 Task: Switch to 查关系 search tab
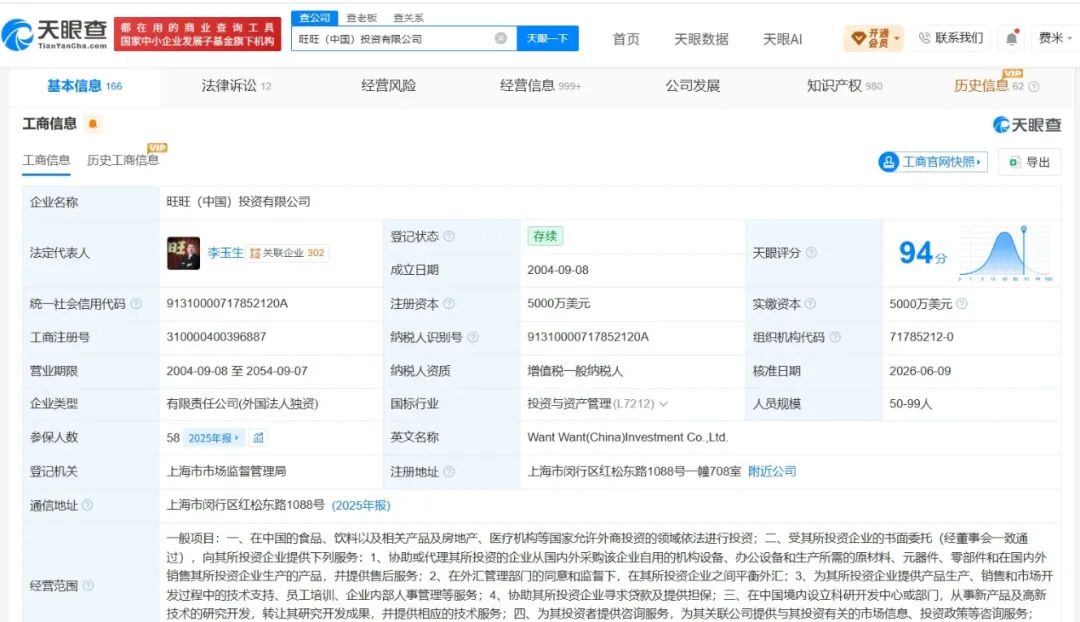[x=408, y=18]
